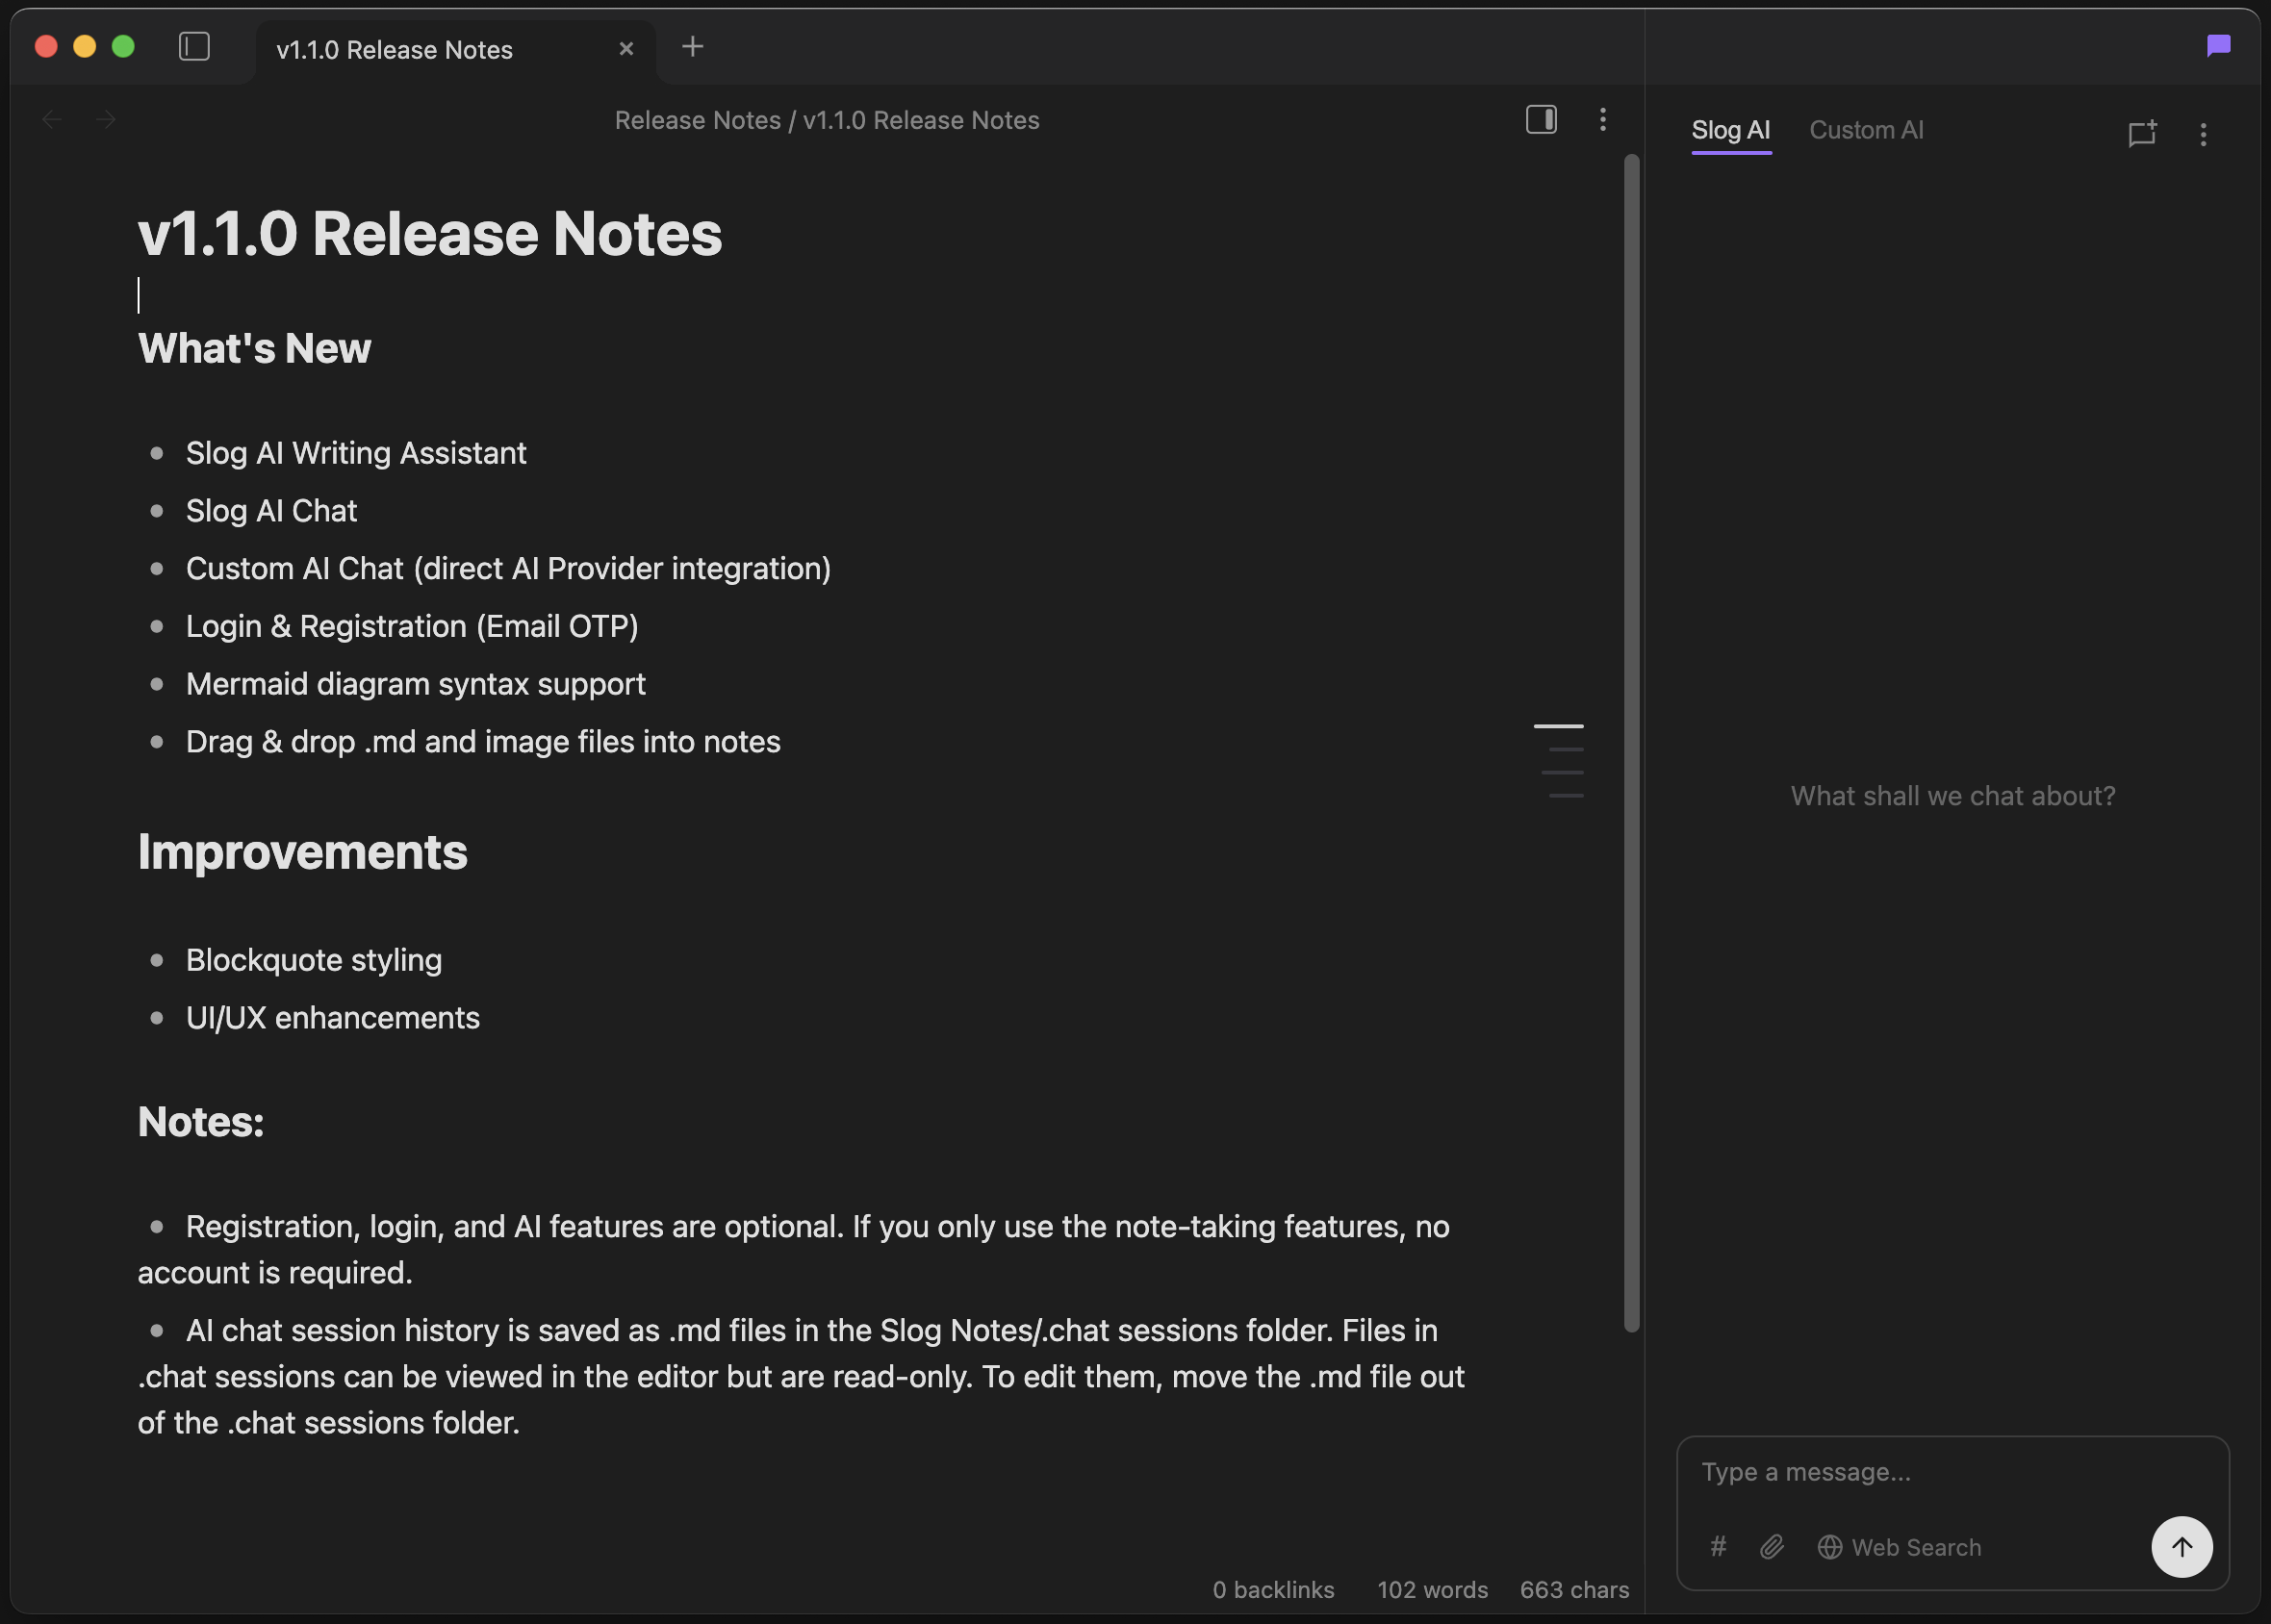Send the message with the arrow button

pyautogui.click(x=2182, y=1547)
